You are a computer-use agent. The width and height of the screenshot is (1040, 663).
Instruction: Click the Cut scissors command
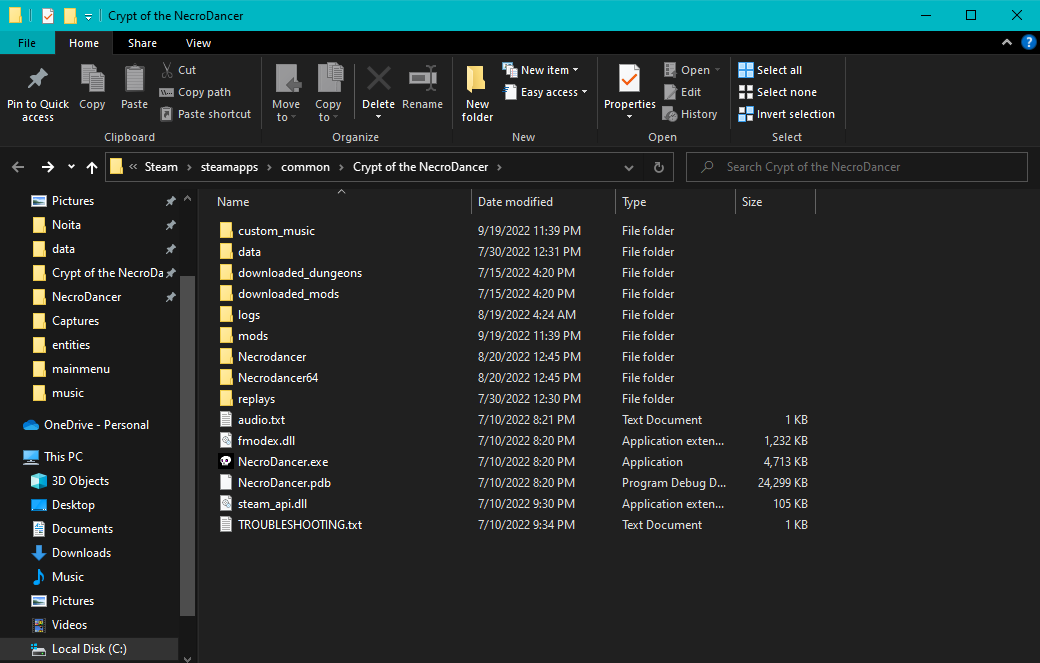(x=178, y=70)
